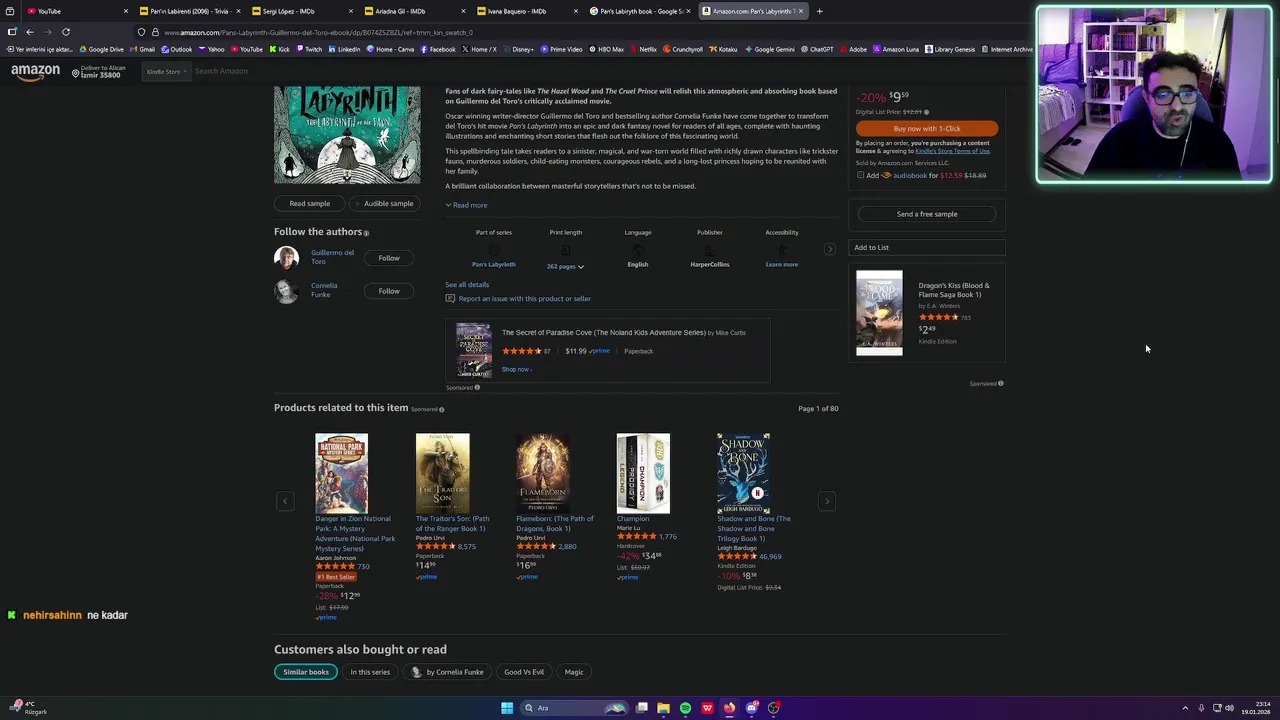Click the Read sample button
This screenshot has height=720, width=1280.
[x=310, y=204]
